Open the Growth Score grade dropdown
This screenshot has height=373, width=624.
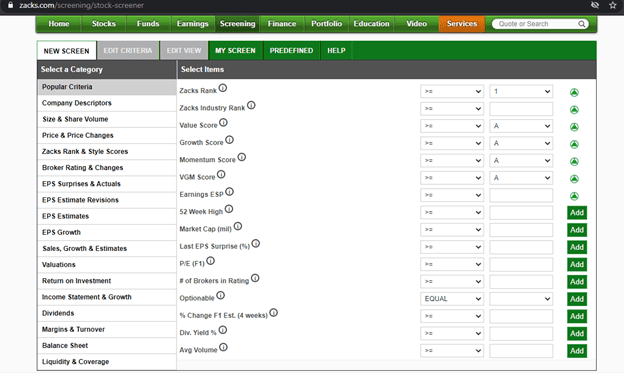pyautogui.click(x=521, y=143)
